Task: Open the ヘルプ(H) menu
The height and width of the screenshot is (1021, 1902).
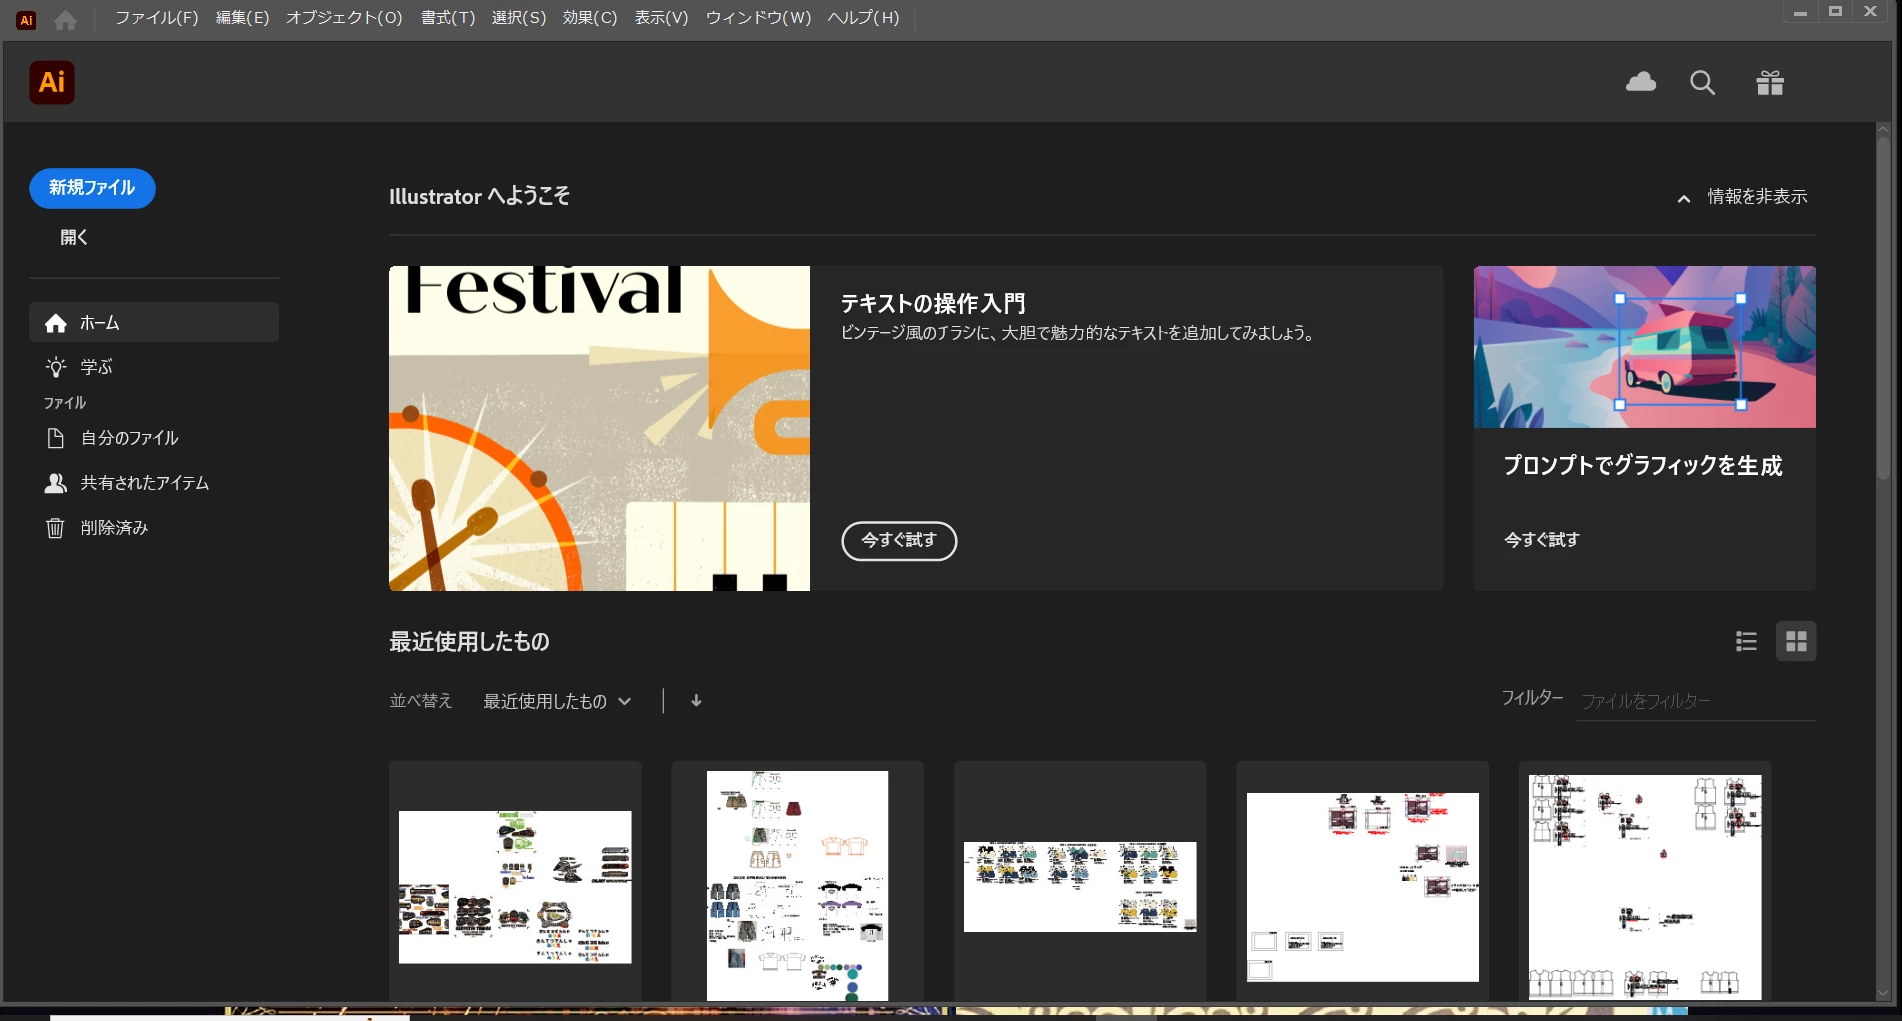Action: pos(864,18)
